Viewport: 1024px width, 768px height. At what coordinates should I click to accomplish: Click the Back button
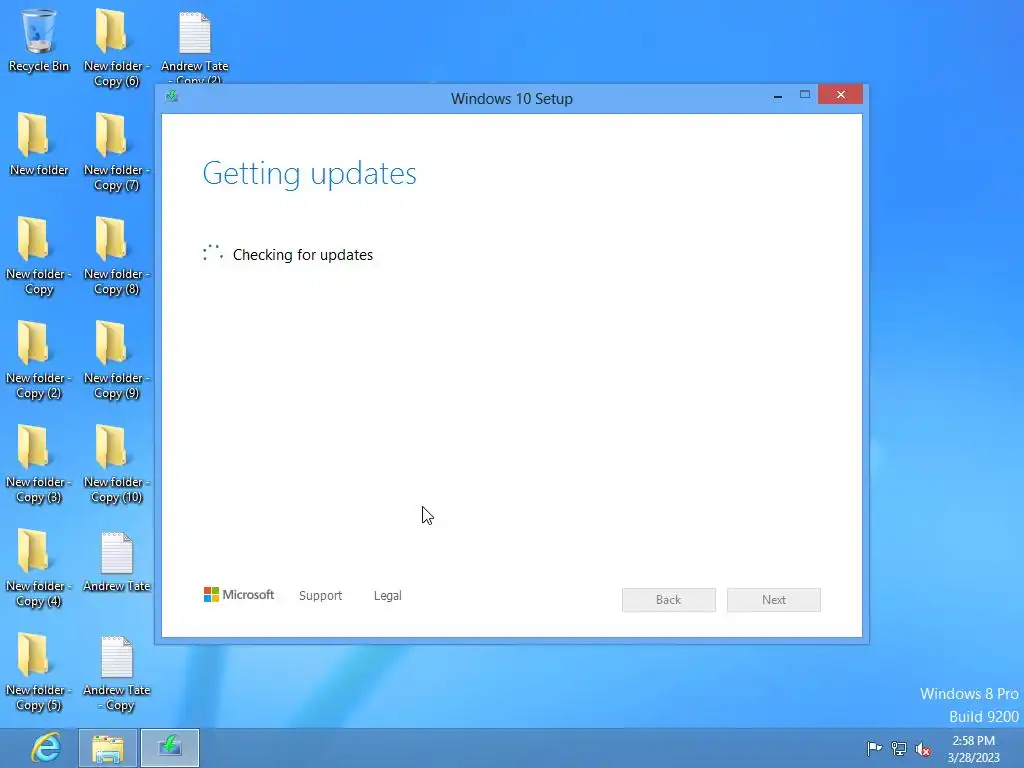669,600
